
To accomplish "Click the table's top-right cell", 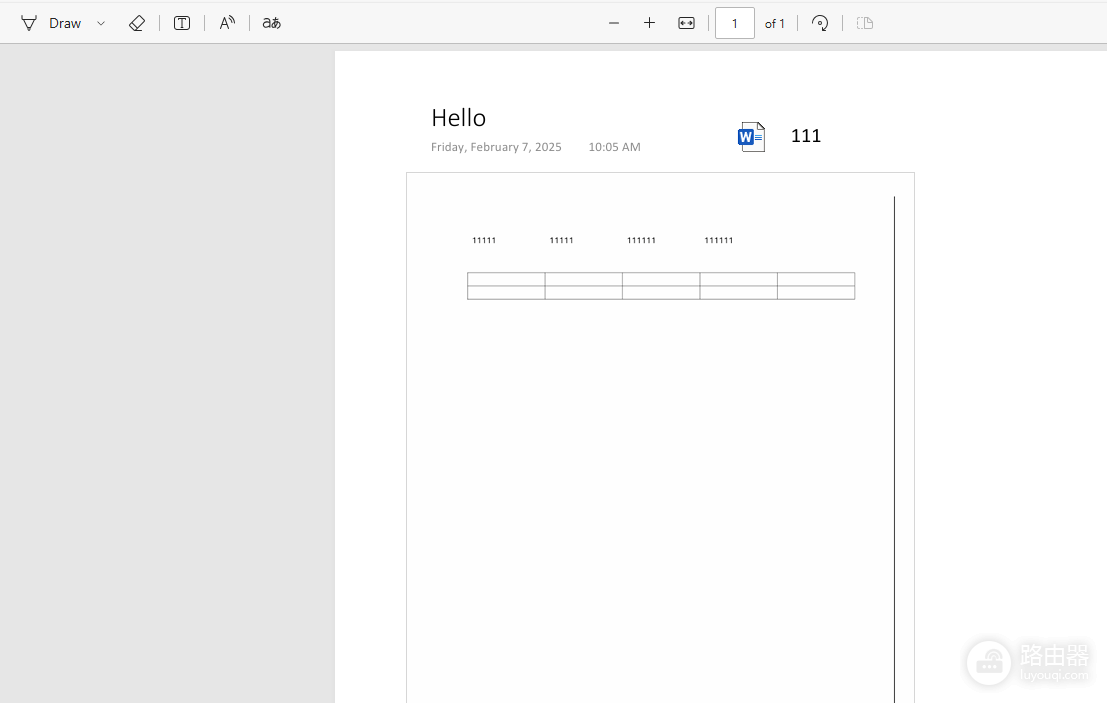I will tap(816, 279).
